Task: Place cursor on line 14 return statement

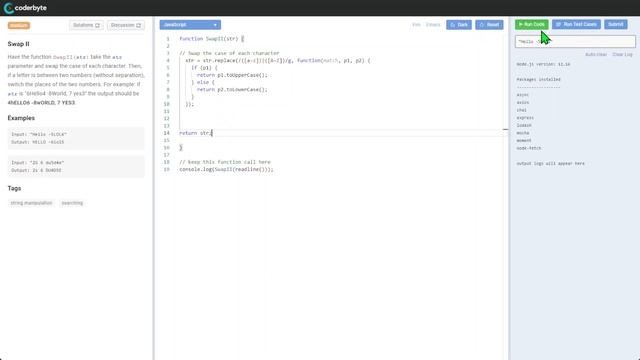Action: (196, 133)
